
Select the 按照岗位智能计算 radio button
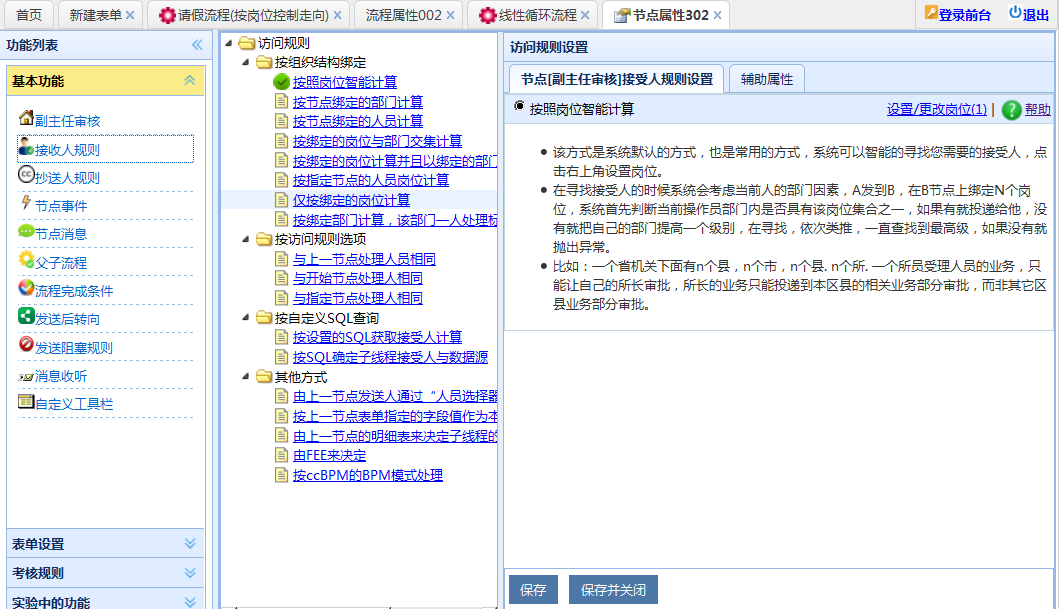pyautogui.click(x=519, y=106)
